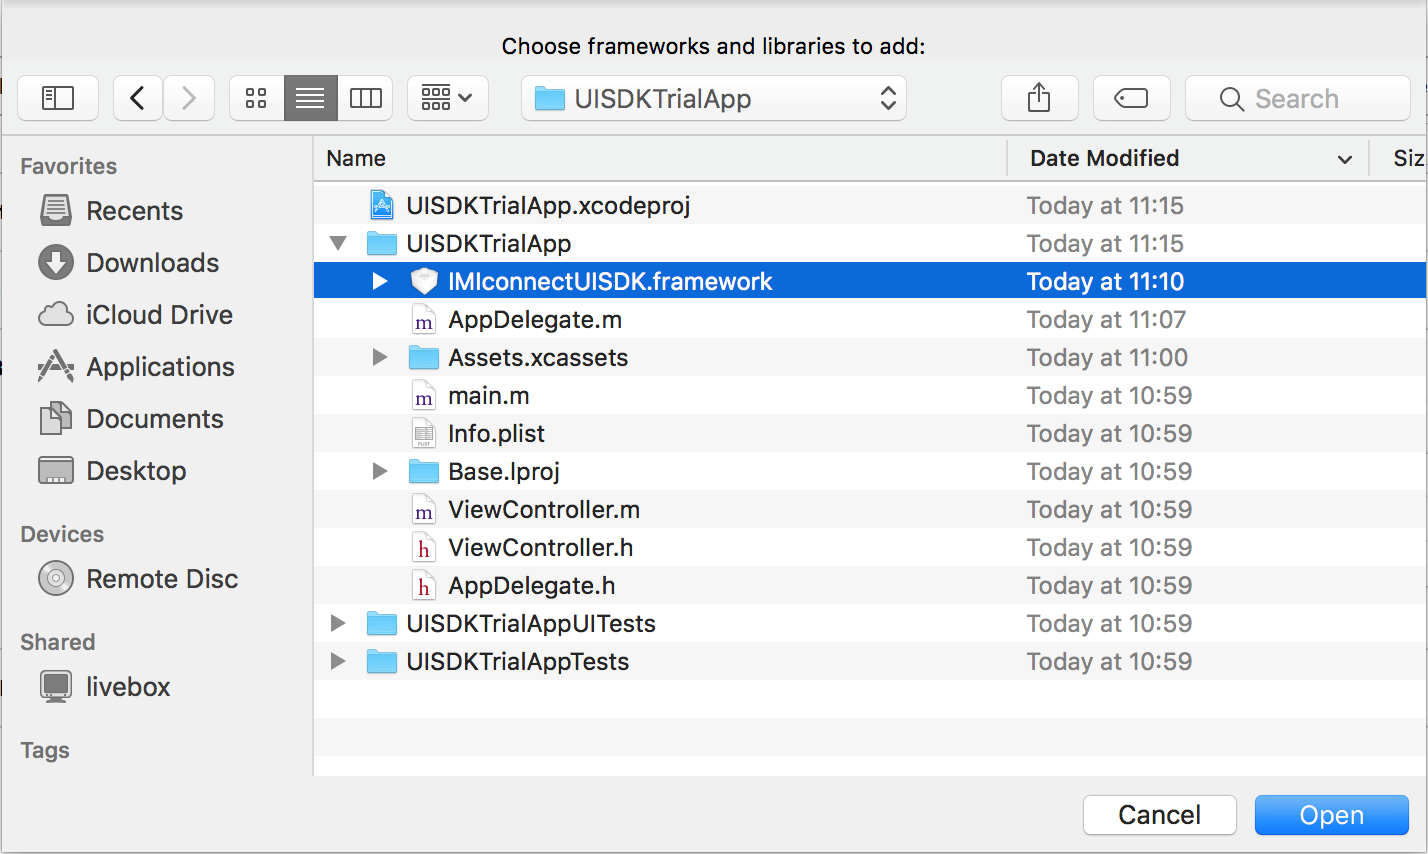Expand the UISDKTrialAppUITests folder
This screenshot has width=1428, height=854.
[x=338, y=623]
